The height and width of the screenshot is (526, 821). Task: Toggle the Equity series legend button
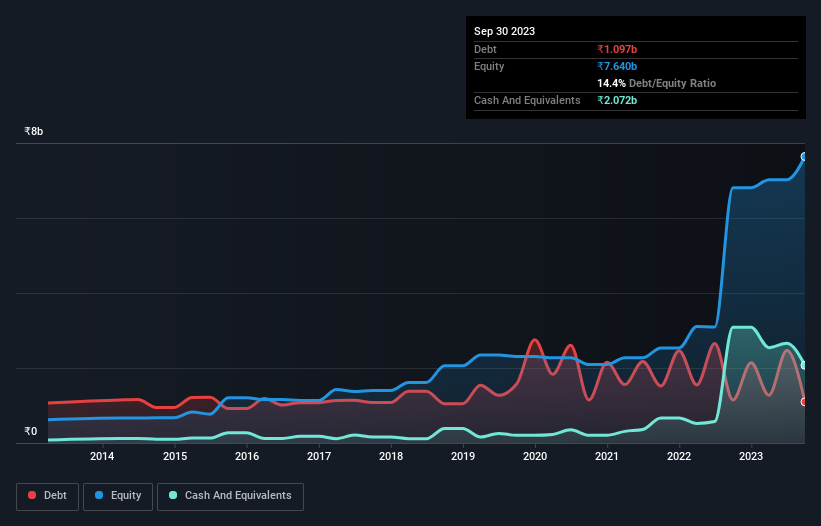click(118, 496)
